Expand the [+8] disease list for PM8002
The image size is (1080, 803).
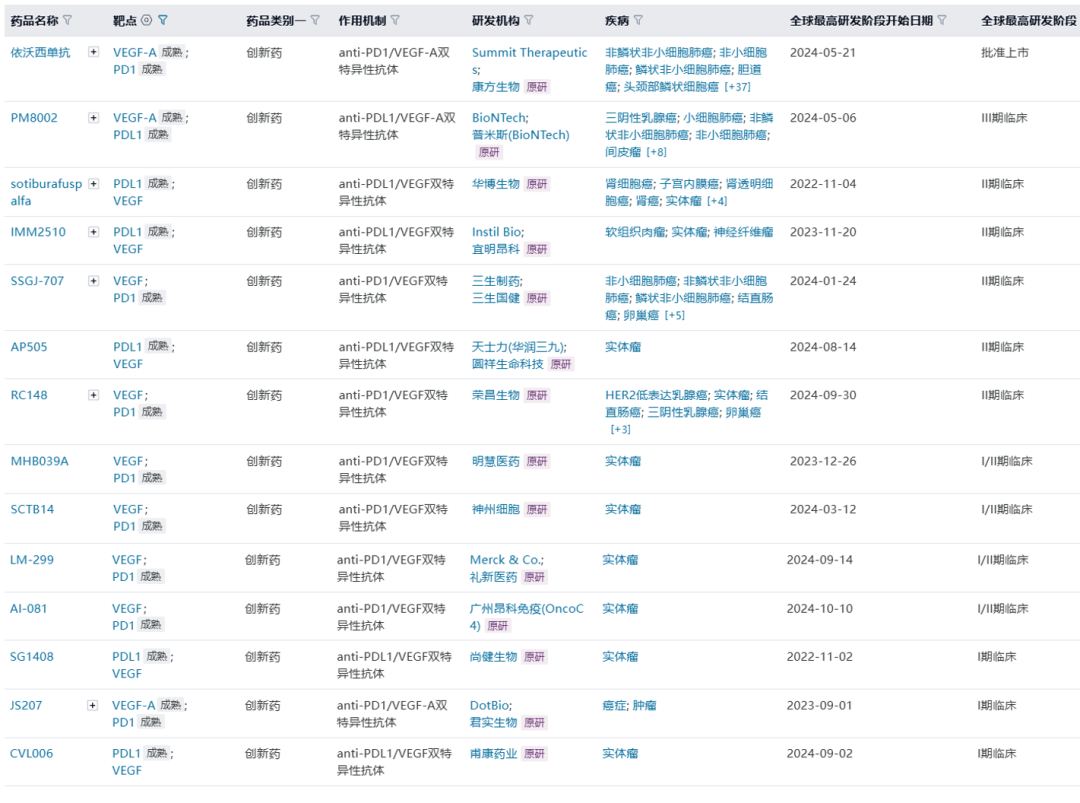pyautogui.click(x=656, y=152)
